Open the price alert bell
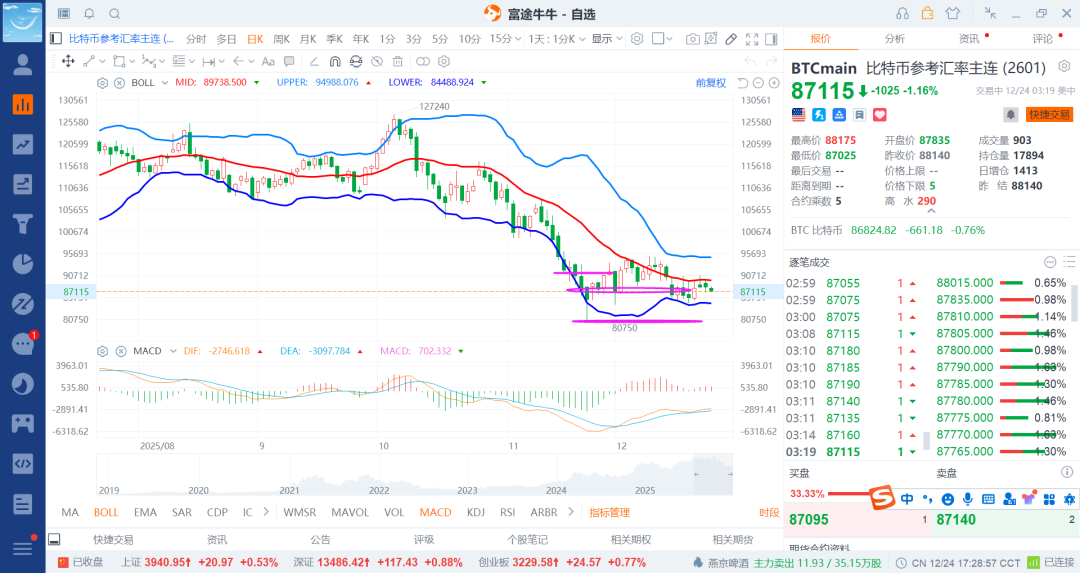 1010,115
